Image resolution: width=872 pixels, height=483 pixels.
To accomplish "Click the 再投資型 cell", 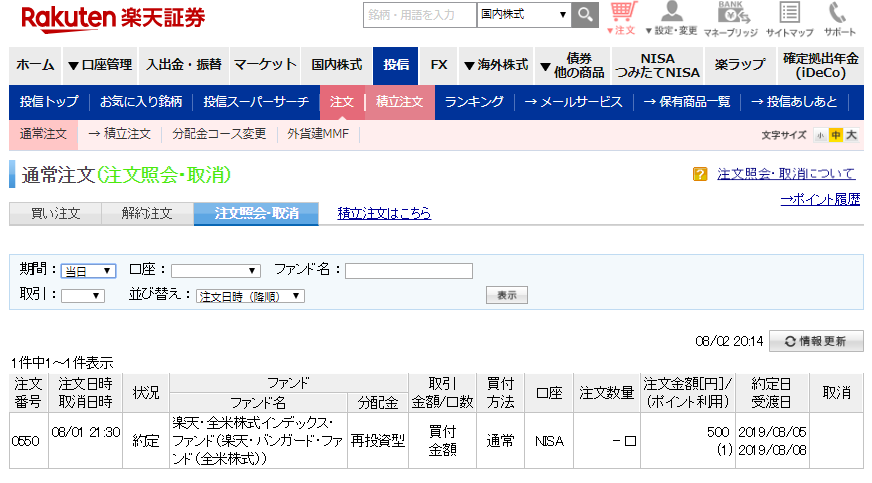I will pos(378,441).
